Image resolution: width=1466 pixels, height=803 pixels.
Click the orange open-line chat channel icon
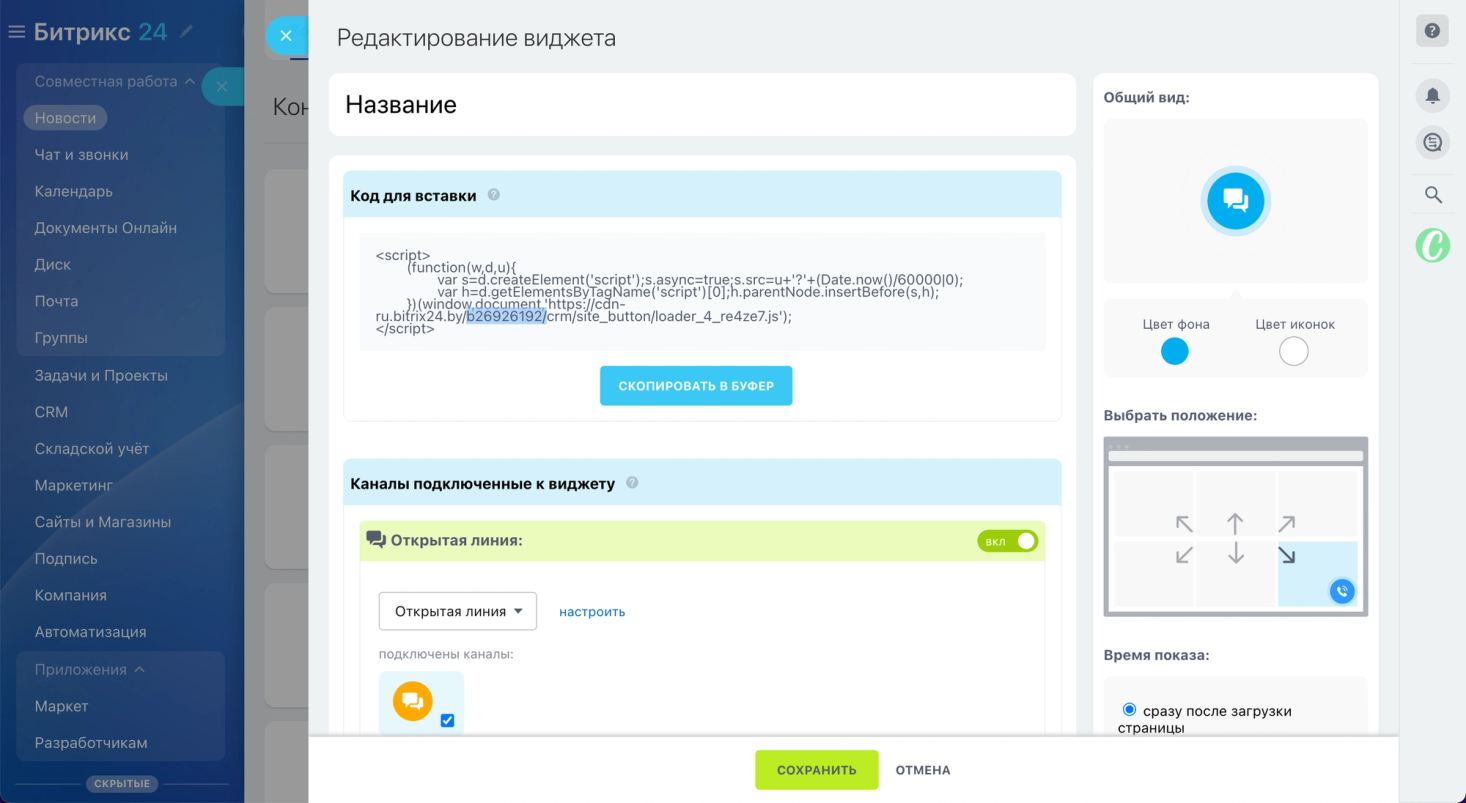coord(412,701)
